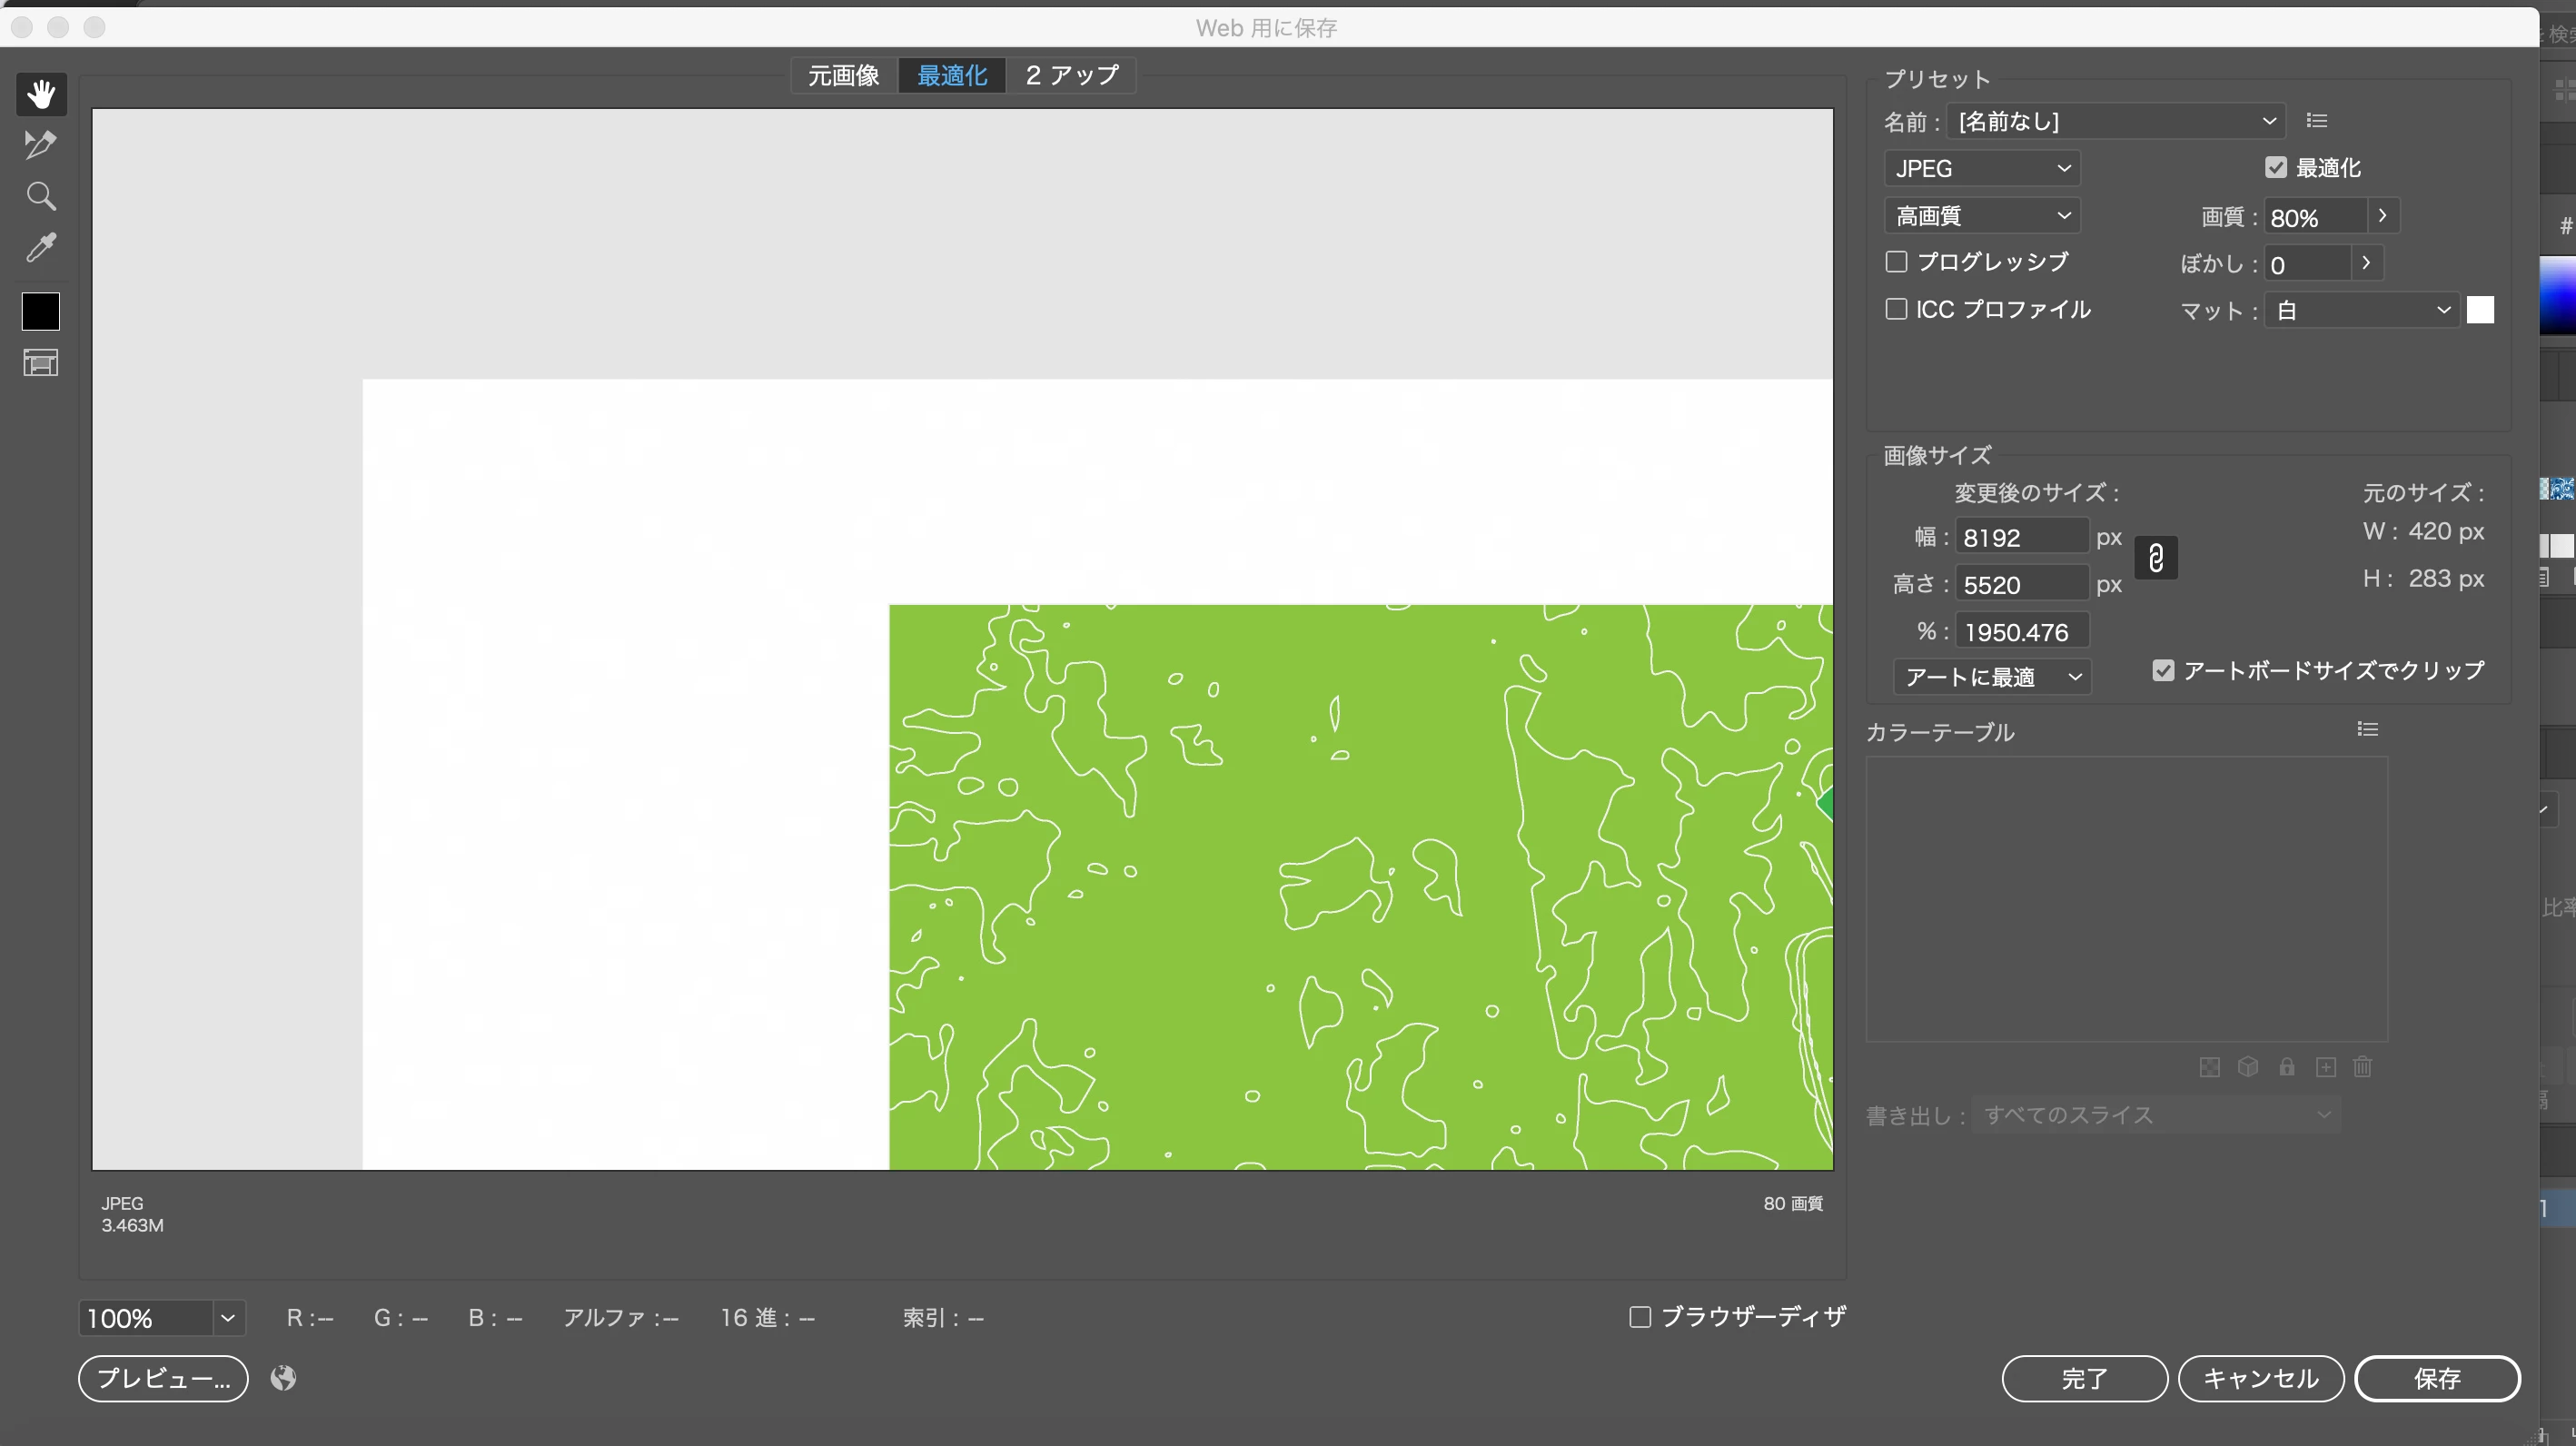Click the white matte color swatch
The width and height of the screenshot is (2576, 1446).
click(x=2480, y=311)
